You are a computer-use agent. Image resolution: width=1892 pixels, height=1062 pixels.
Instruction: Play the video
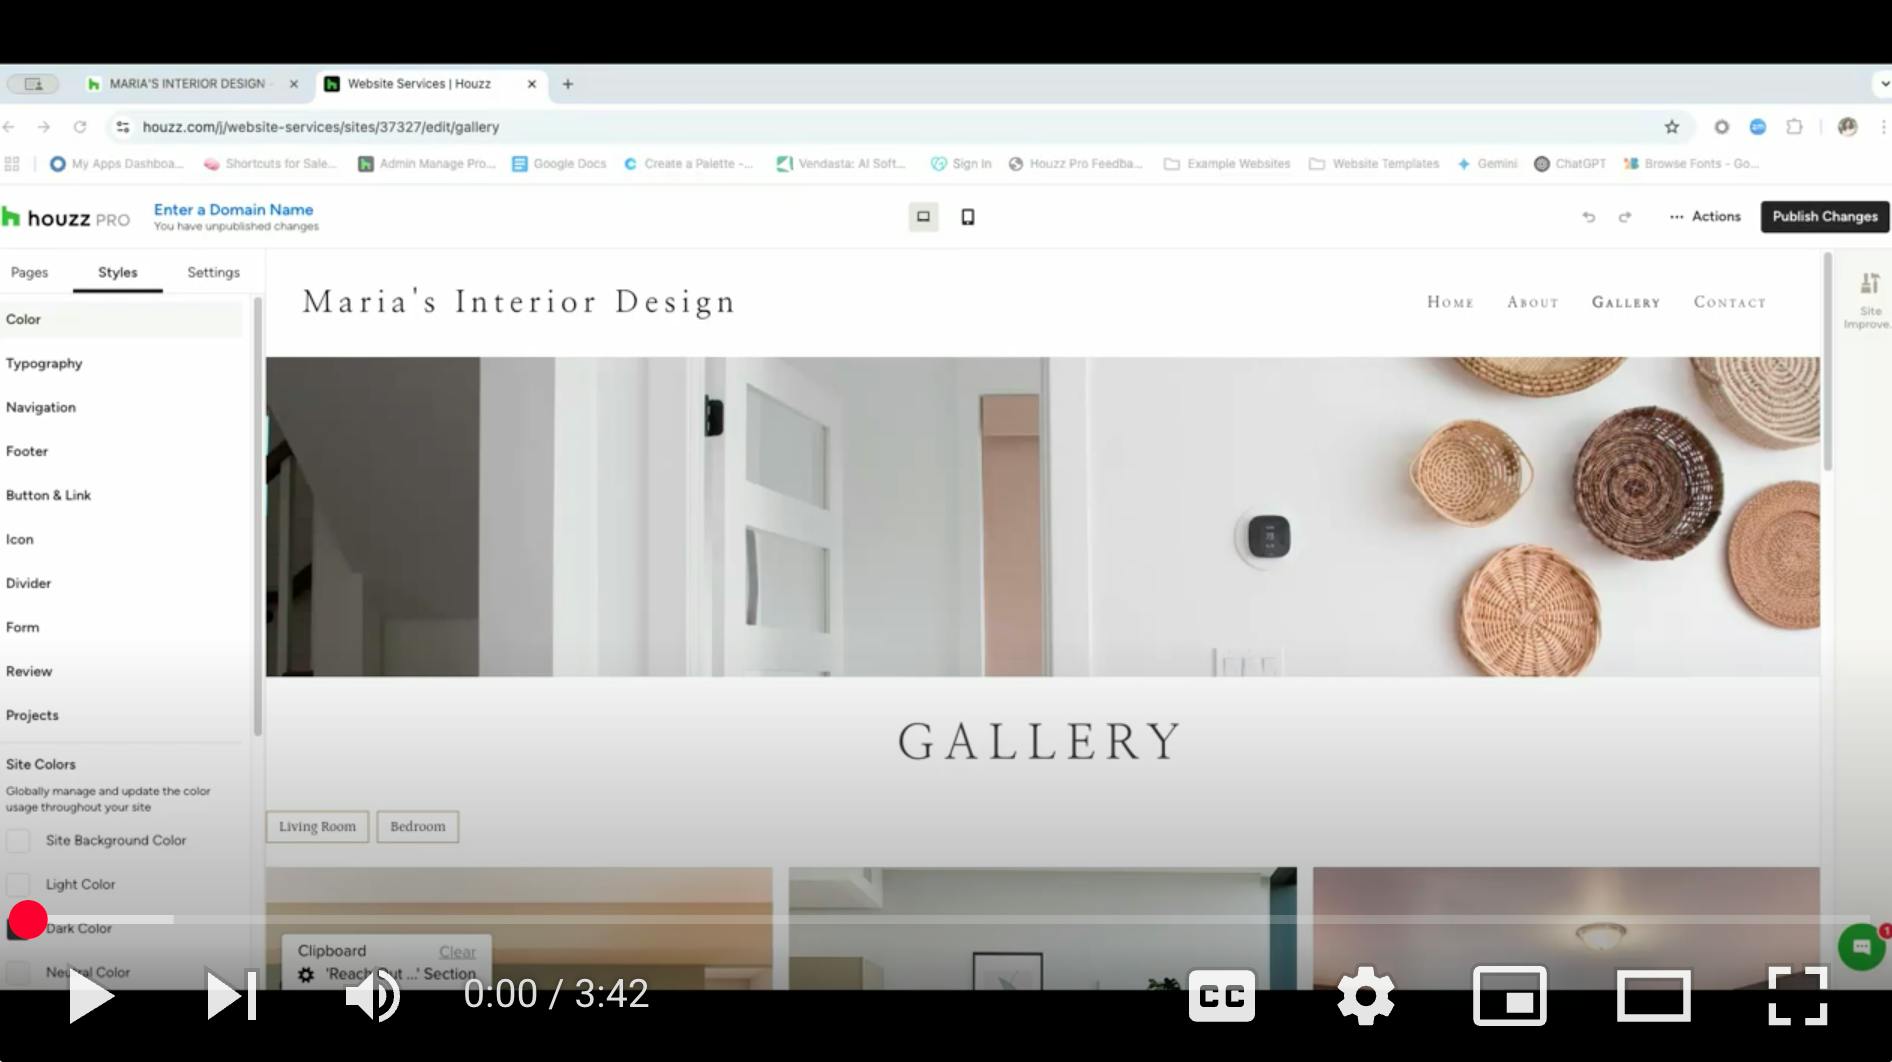pyautogui.click(x=90, y=996)
